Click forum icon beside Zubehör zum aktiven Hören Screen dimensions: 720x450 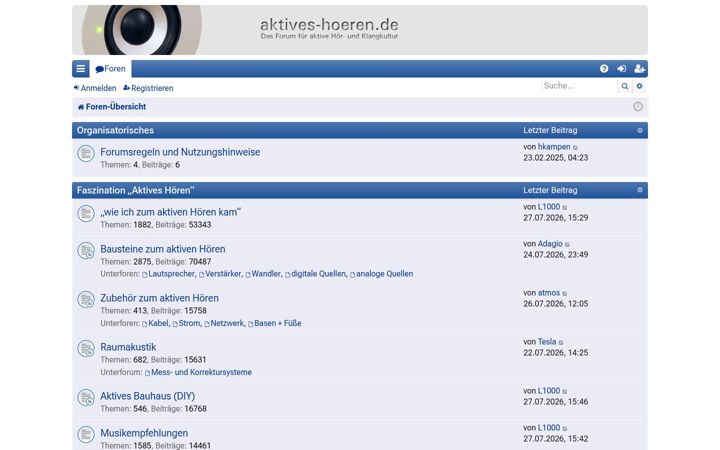[x=86, y=300]
